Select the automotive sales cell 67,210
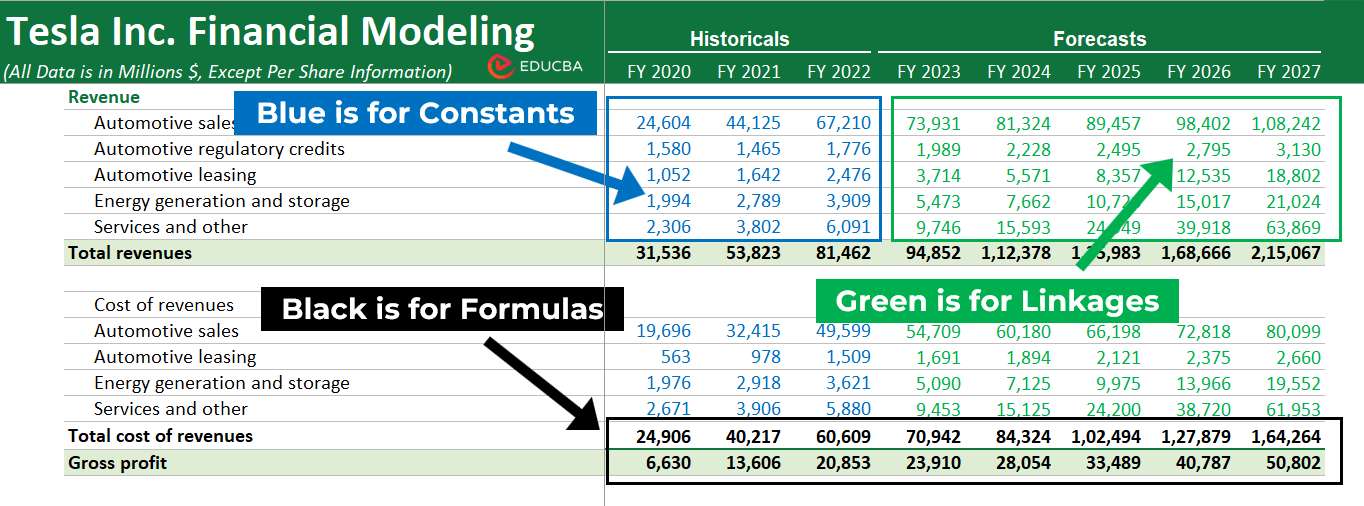The height and width of the screenshot is (506, 1364). point(843,124)
